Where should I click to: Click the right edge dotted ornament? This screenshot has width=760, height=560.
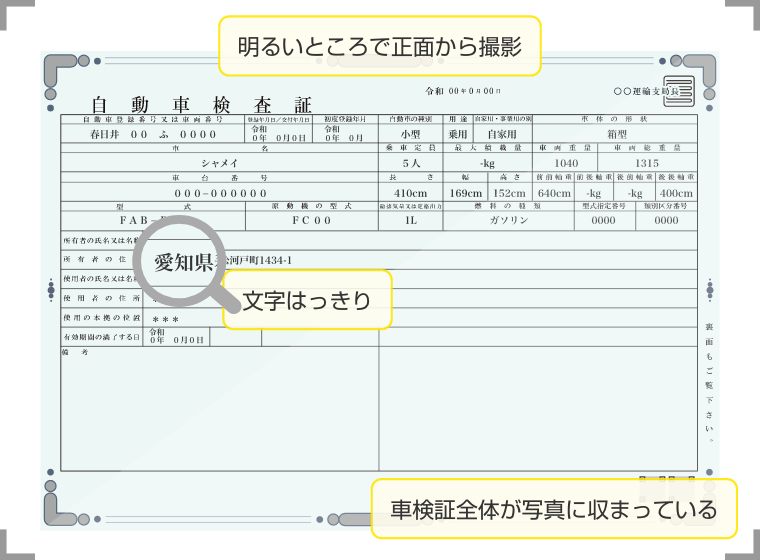tap(709, 291)
